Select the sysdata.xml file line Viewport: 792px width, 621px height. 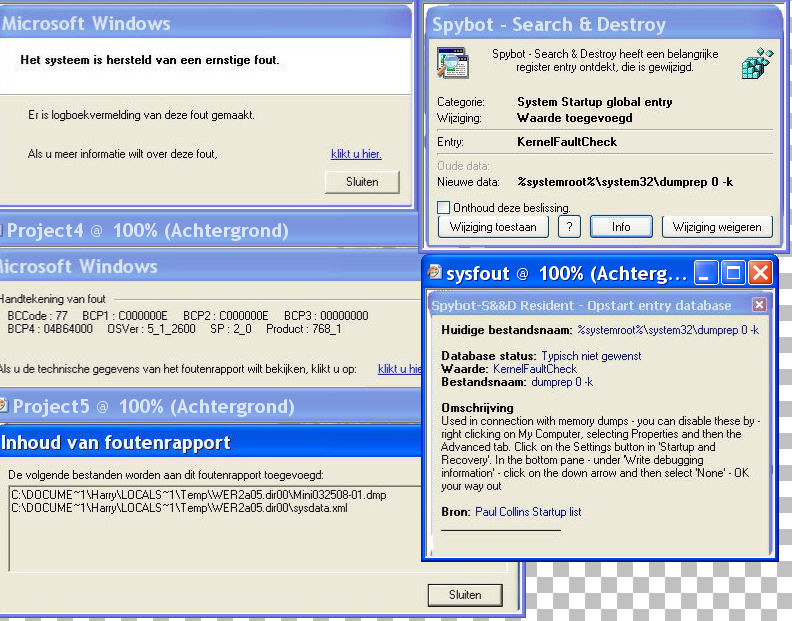tap(179, 508)
